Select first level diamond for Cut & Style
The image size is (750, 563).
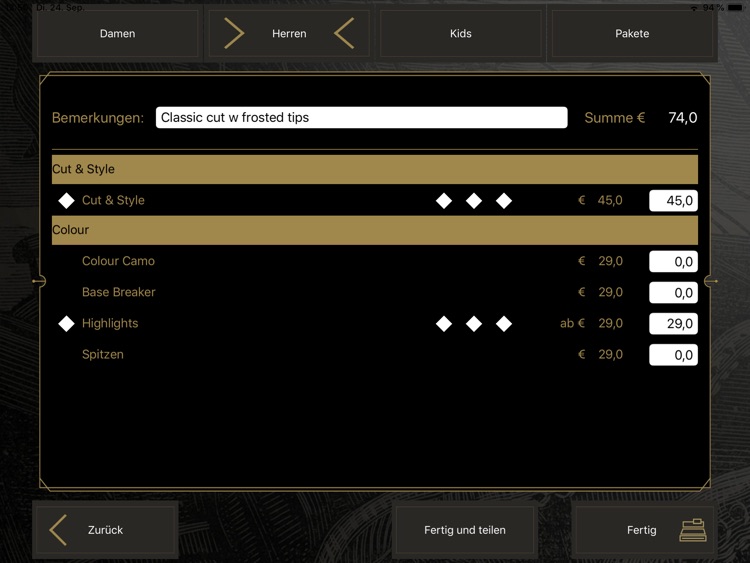[444, 201]
